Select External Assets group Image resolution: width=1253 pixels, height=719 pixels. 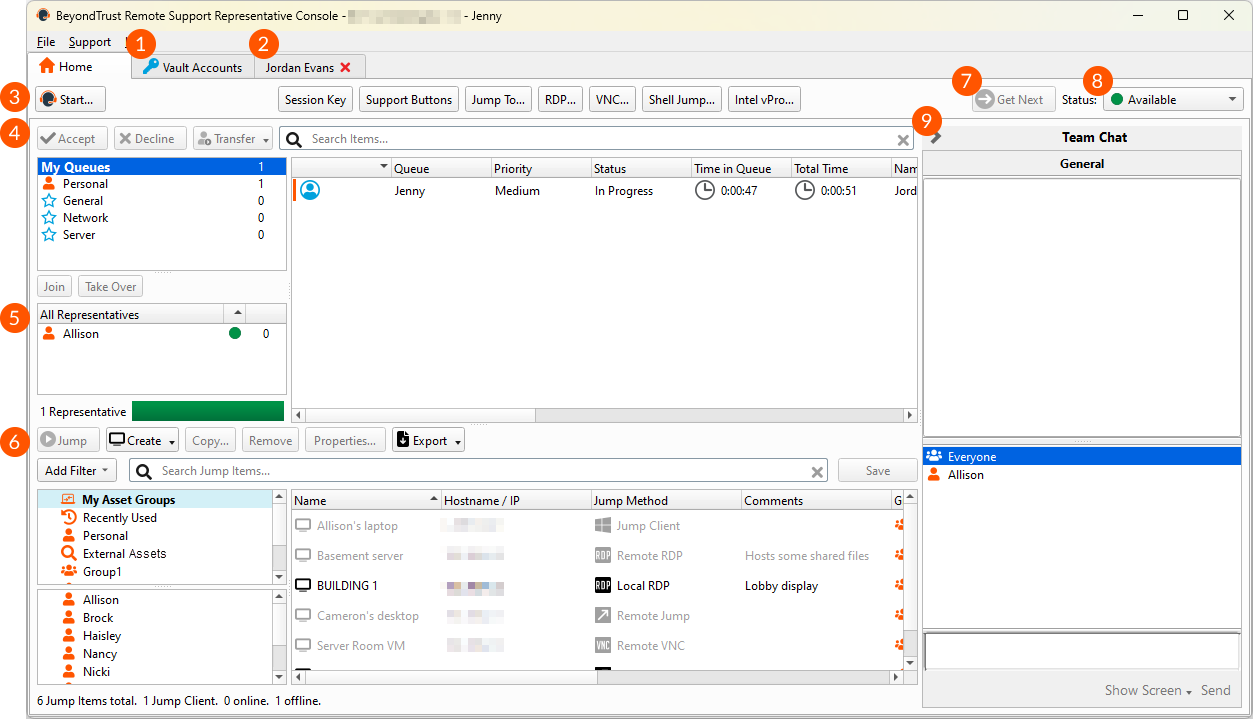[x=155, y=553]
